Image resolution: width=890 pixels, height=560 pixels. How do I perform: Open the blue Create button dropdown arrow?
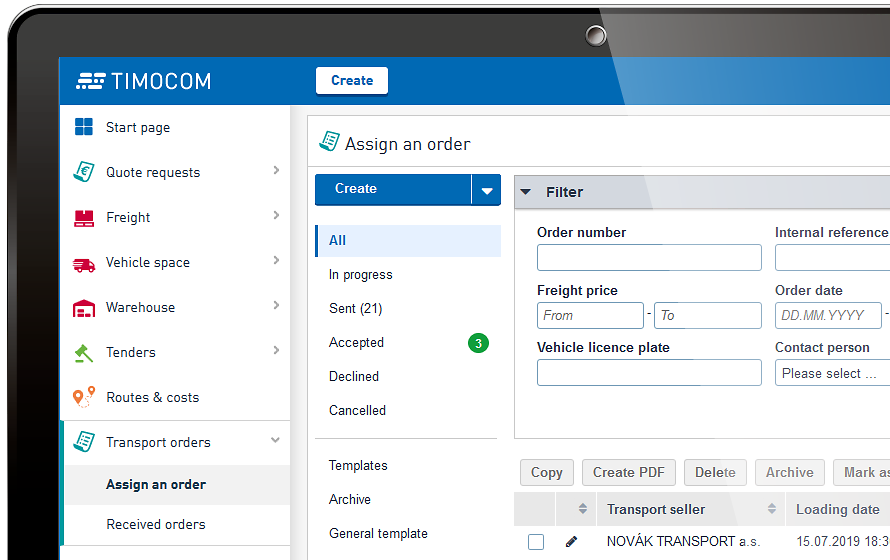point(486,190)
